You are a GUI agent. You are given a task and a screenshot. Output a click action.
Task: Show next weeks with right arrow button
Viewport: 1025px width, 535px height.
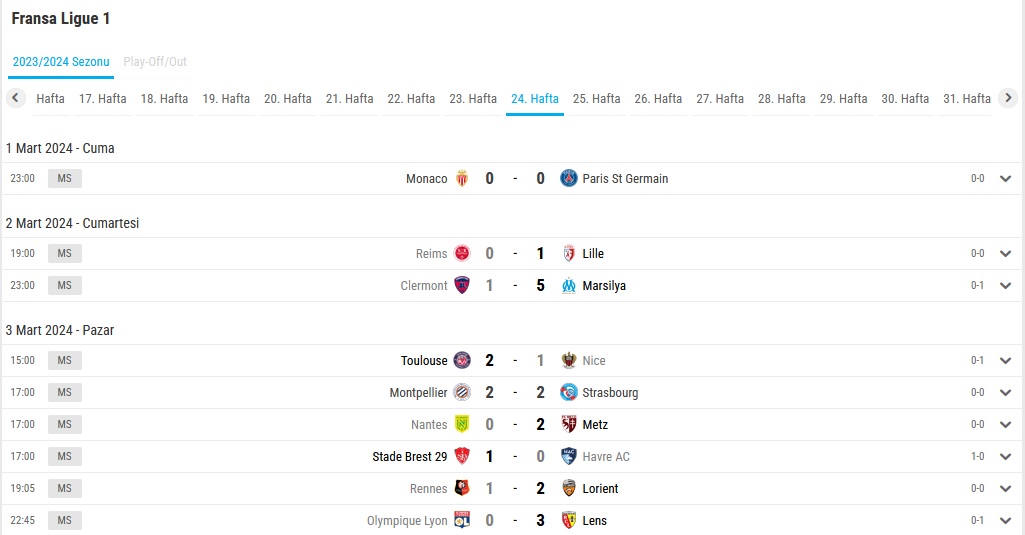click(x=1008, y=98)
